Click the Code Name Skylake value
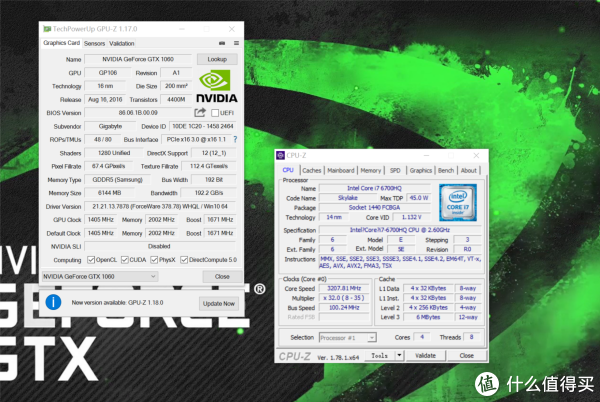This screenshot has height=402, width=600. 347,198
